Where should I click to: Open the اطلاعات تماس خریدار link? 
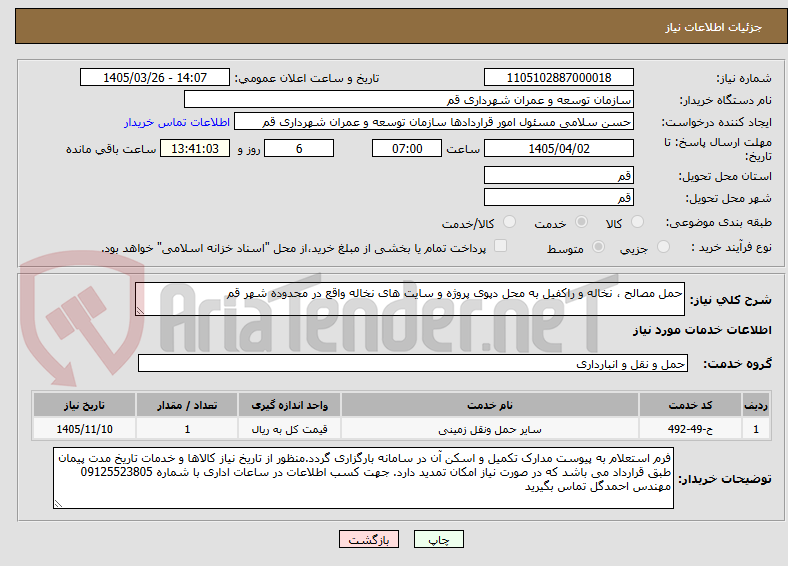[177, 122]
